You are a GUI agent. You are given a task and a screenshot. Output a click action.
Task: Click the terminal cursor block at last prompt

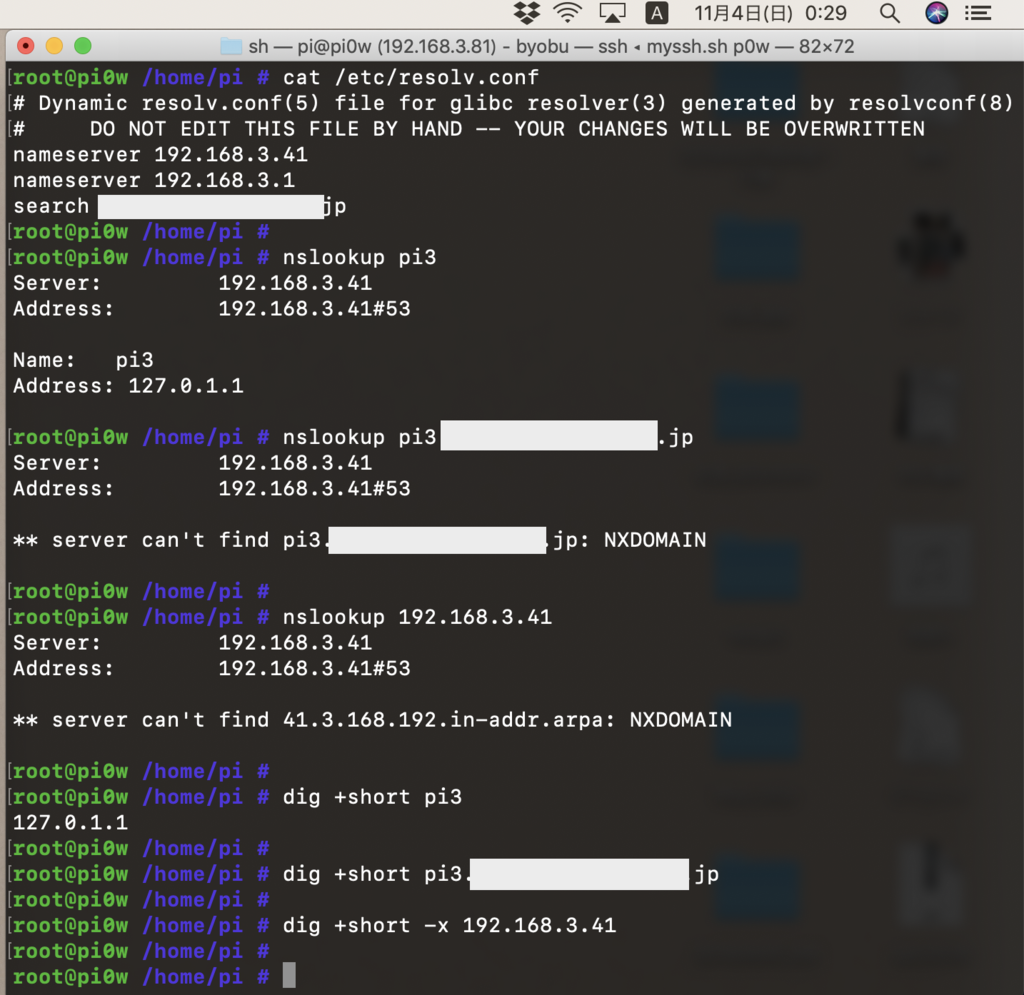click(289, 975)
